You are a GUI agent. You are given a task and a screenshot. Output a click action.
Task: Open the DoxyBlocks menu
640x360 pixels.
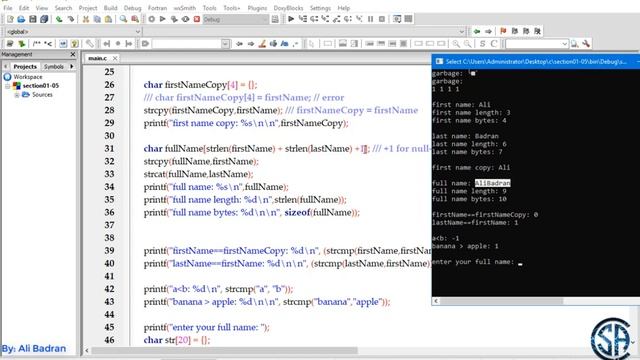pos(288,8)
